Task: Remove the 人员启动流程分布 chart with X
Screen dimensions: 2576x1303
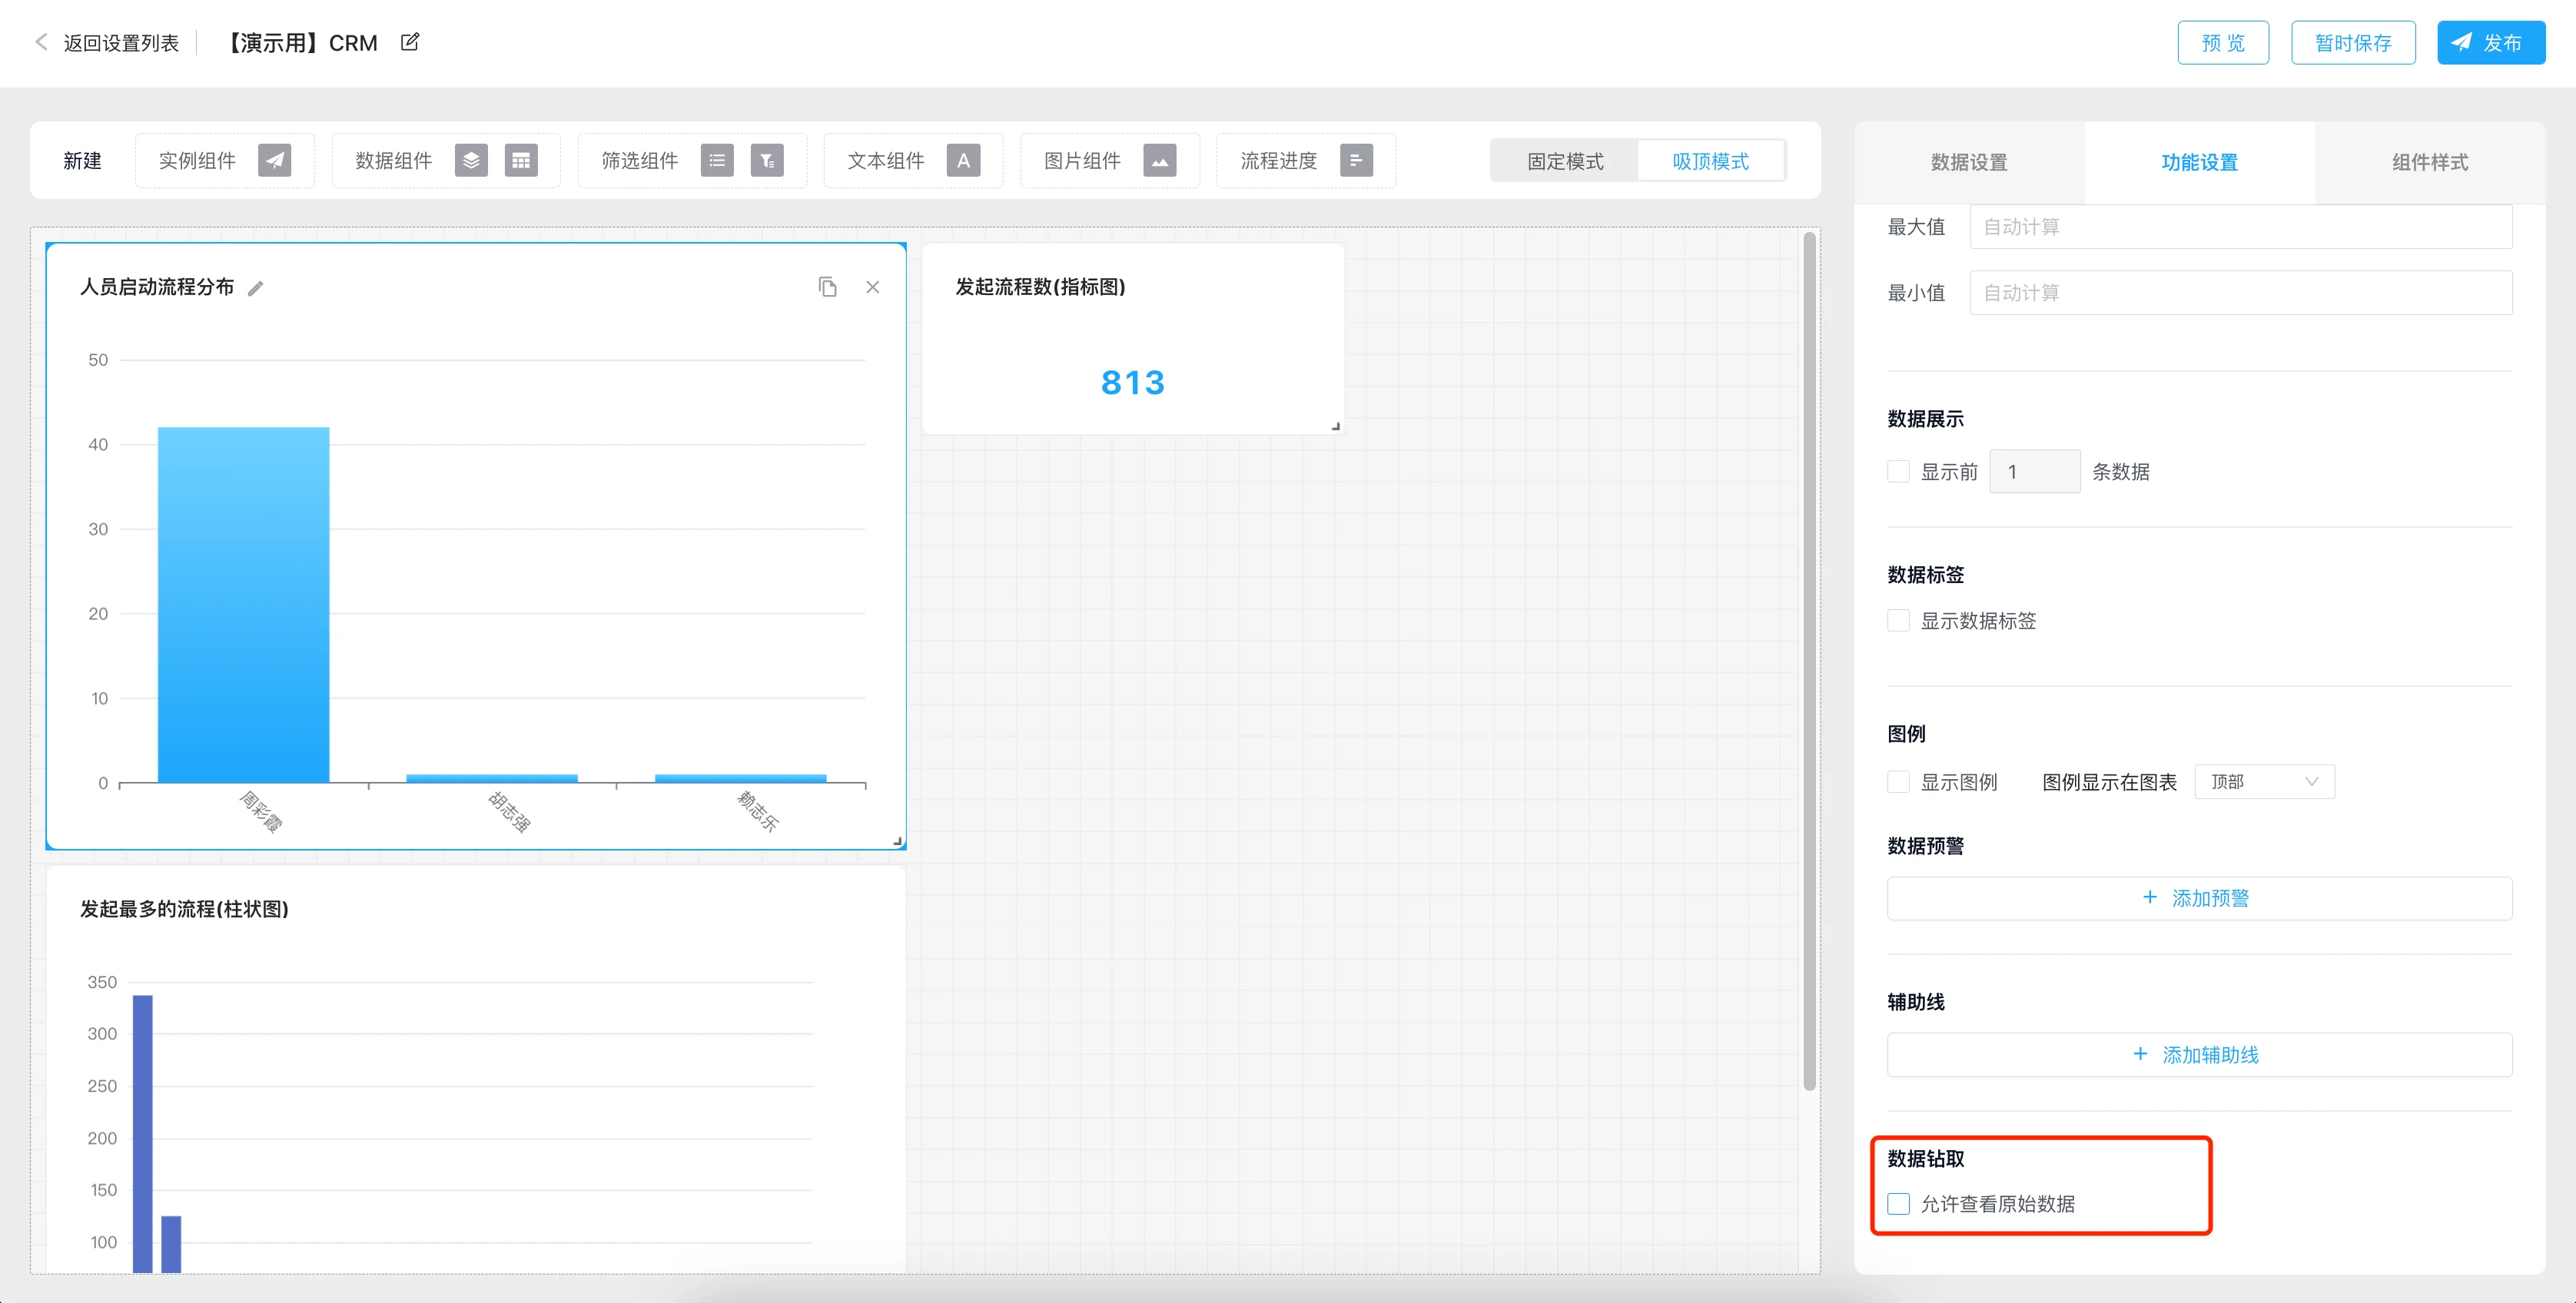Action: (873, 287)
